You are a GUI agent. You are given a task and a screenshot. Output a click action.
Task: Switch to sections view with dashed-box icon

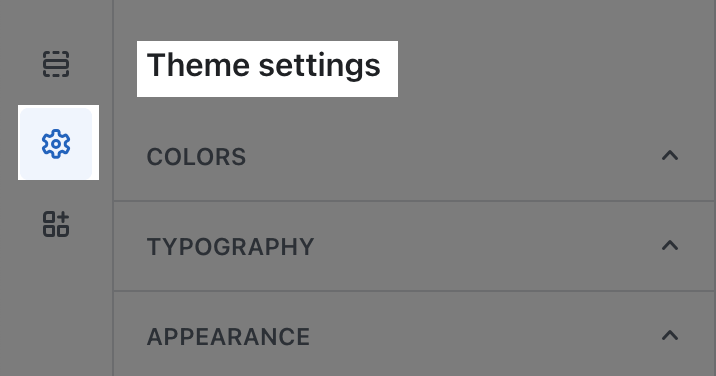pyautogui.click(x=56, y=64)
